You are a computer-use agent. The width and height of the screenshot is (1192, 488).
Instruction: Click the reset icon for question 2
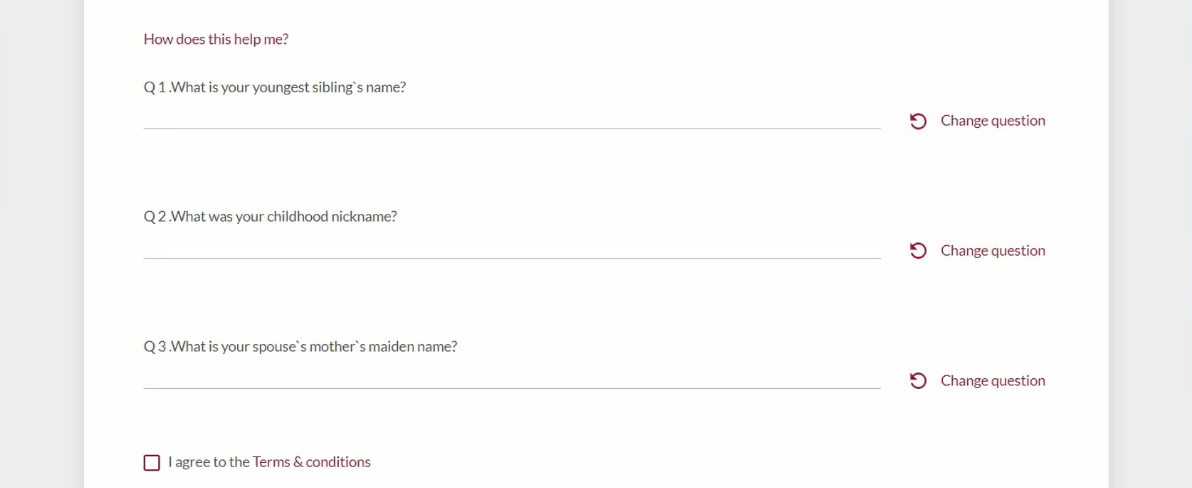point(918,251)
